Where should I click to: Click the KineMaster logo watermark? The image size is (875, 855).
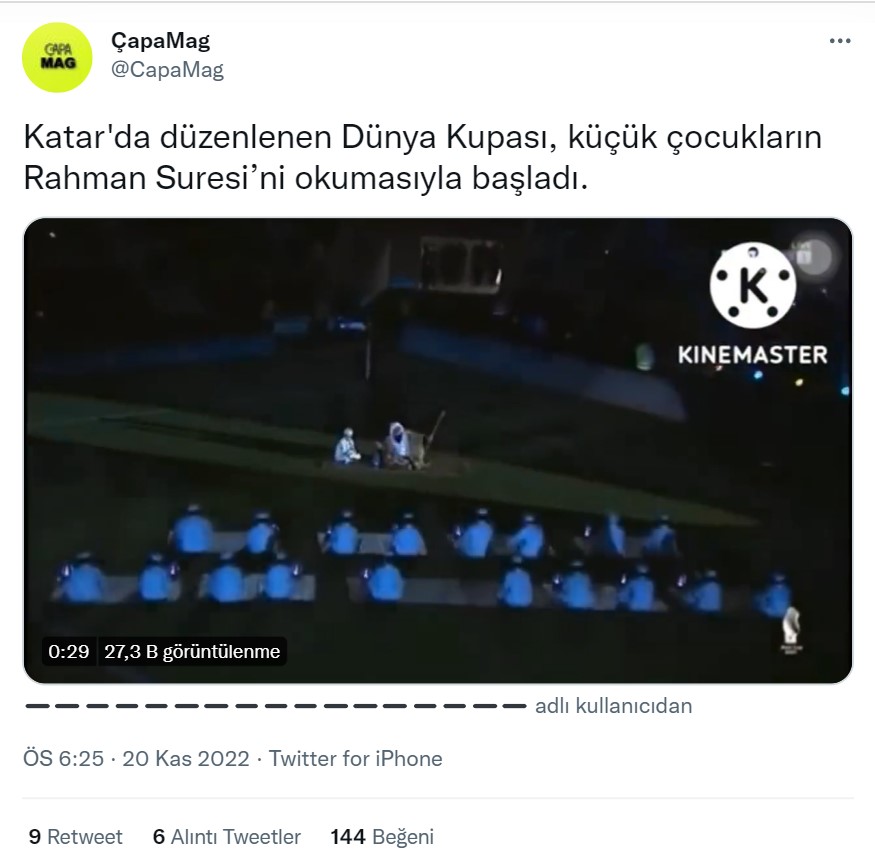pyautogui.click(x=753, y=304)
